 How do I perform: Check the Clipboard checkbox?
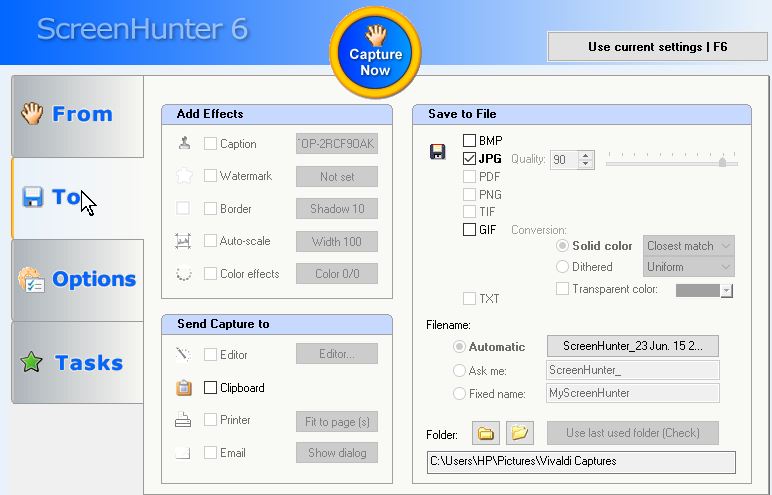210,388
